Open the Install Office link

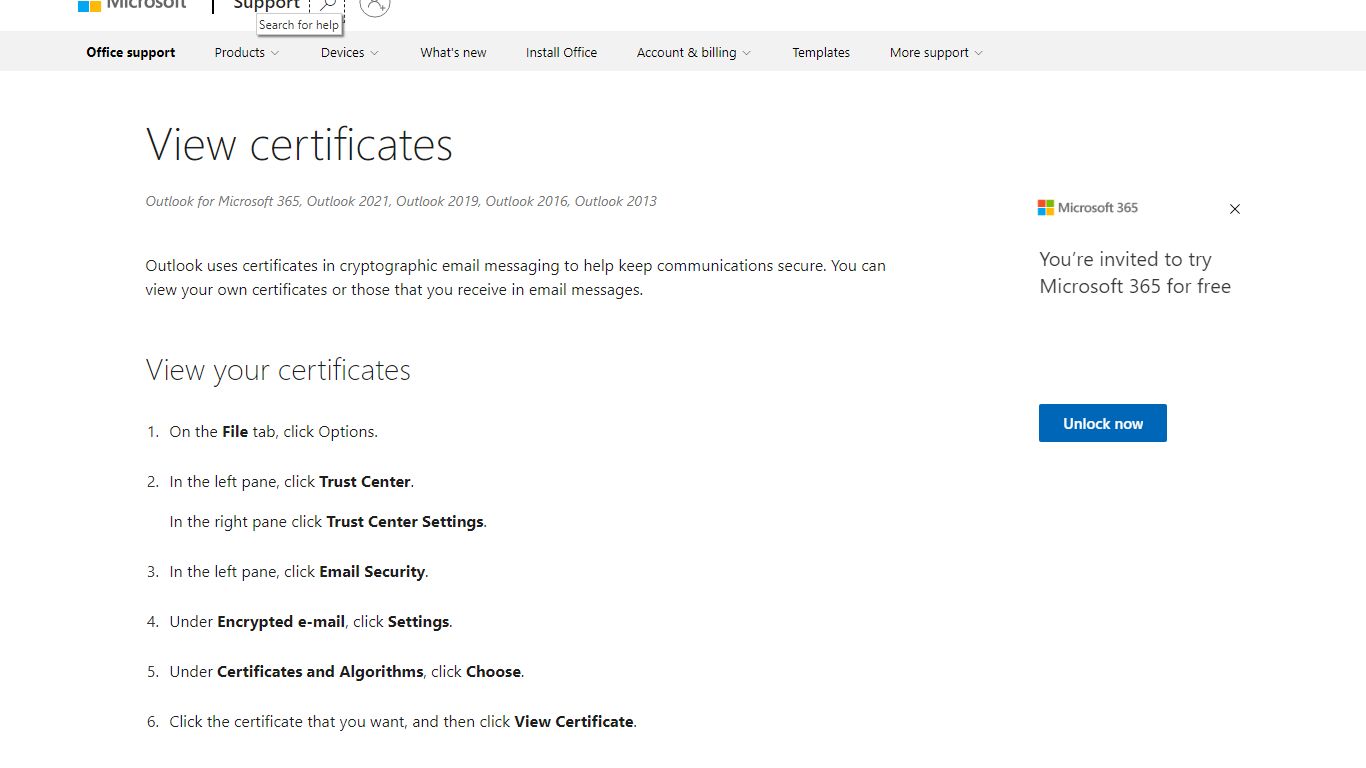561,52
